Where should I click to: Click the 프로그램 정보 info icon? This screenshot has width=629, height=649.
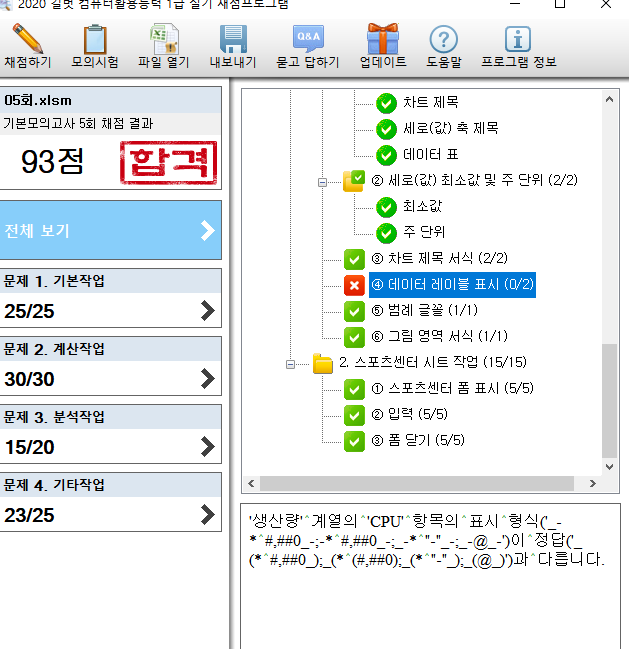click(x=517, y=40)
